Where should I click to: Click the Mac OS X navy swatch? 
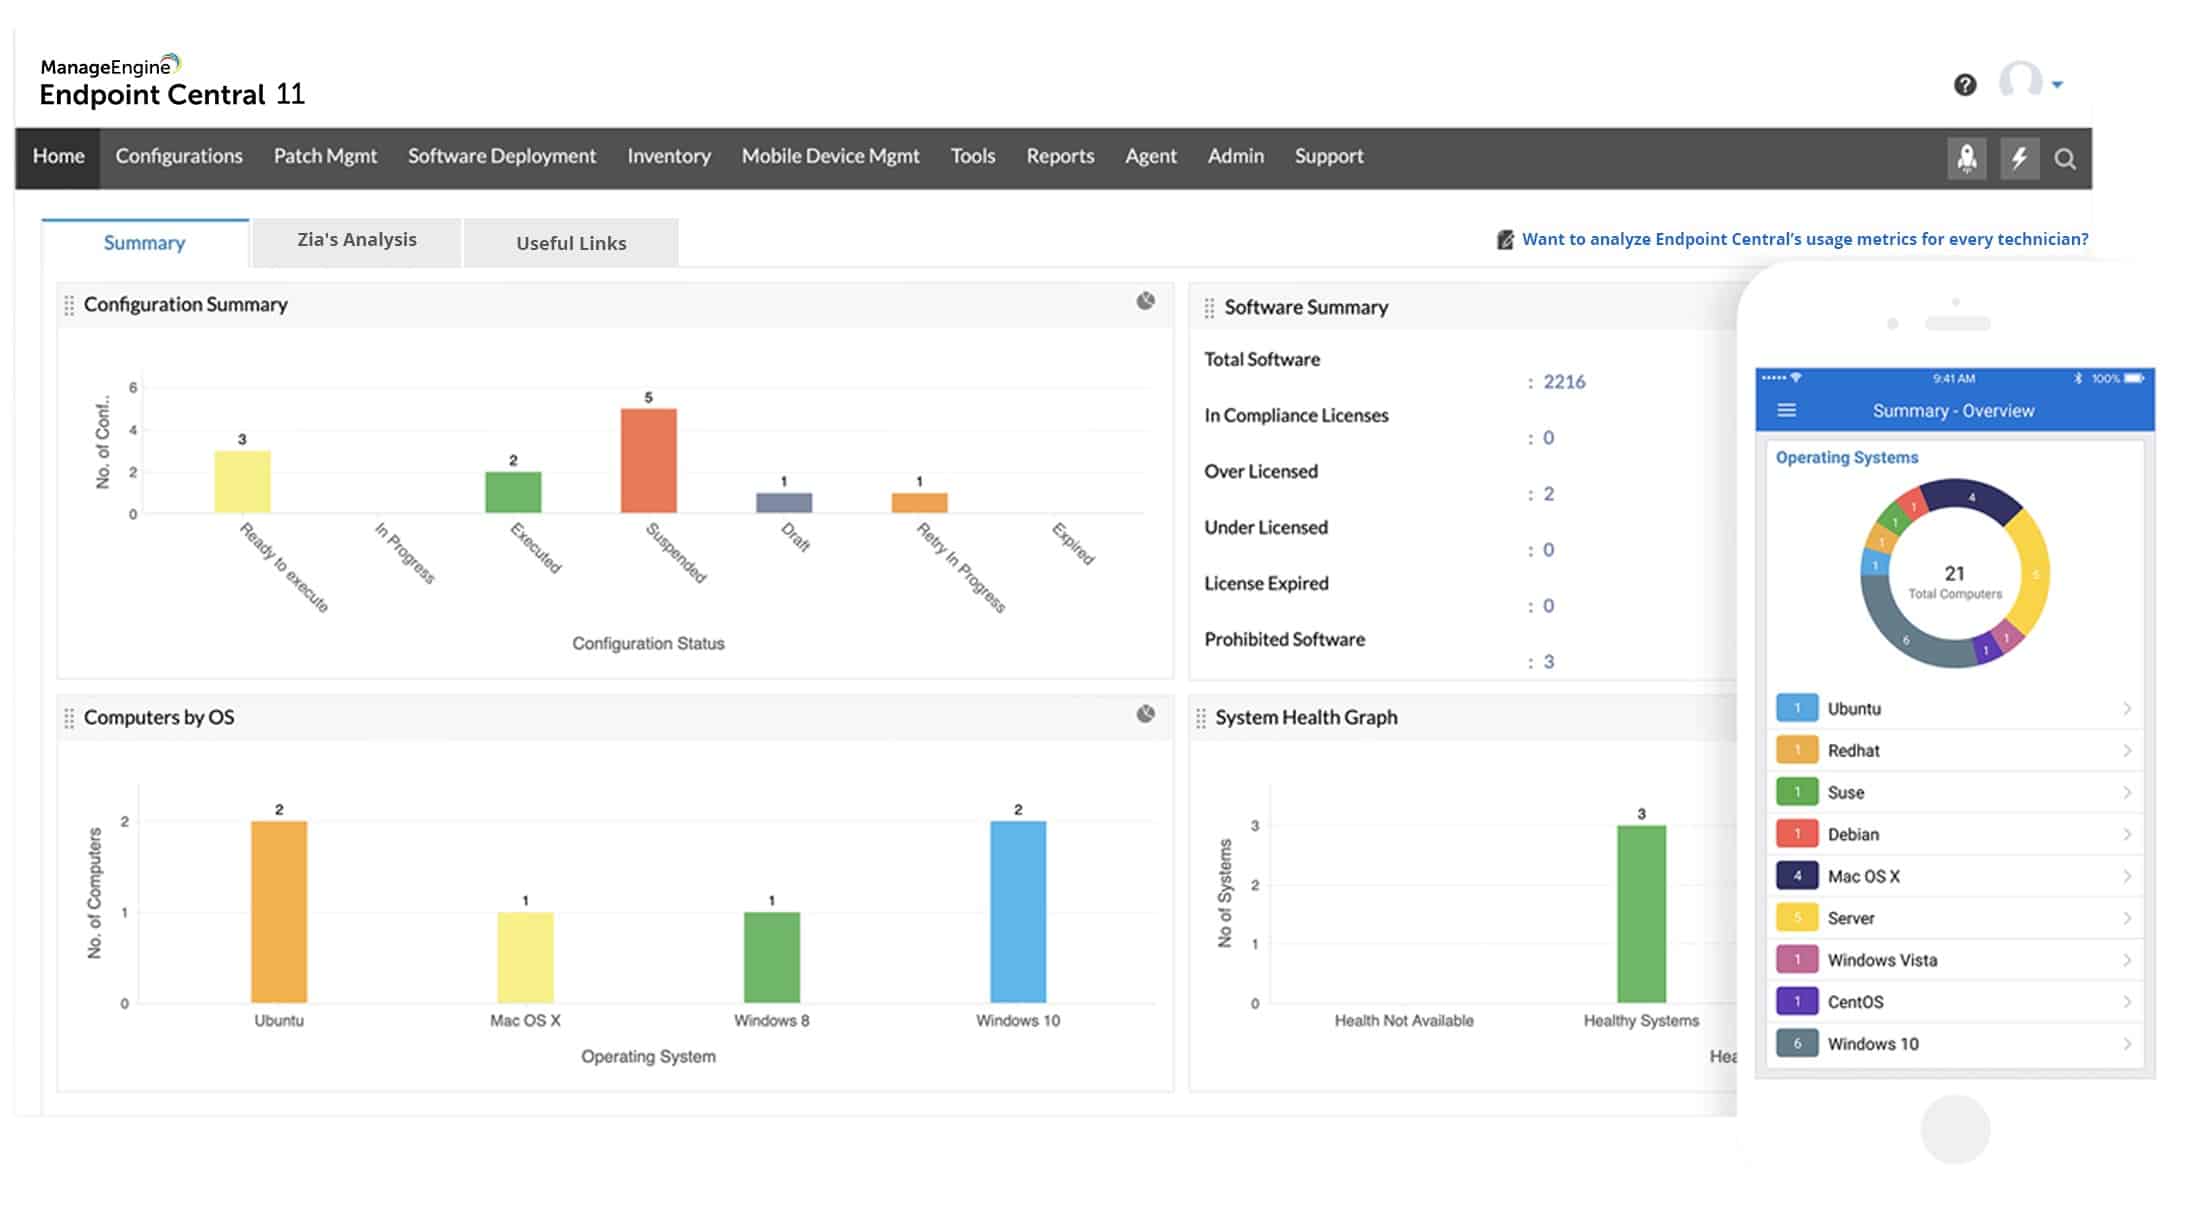tap(1797, 876)
